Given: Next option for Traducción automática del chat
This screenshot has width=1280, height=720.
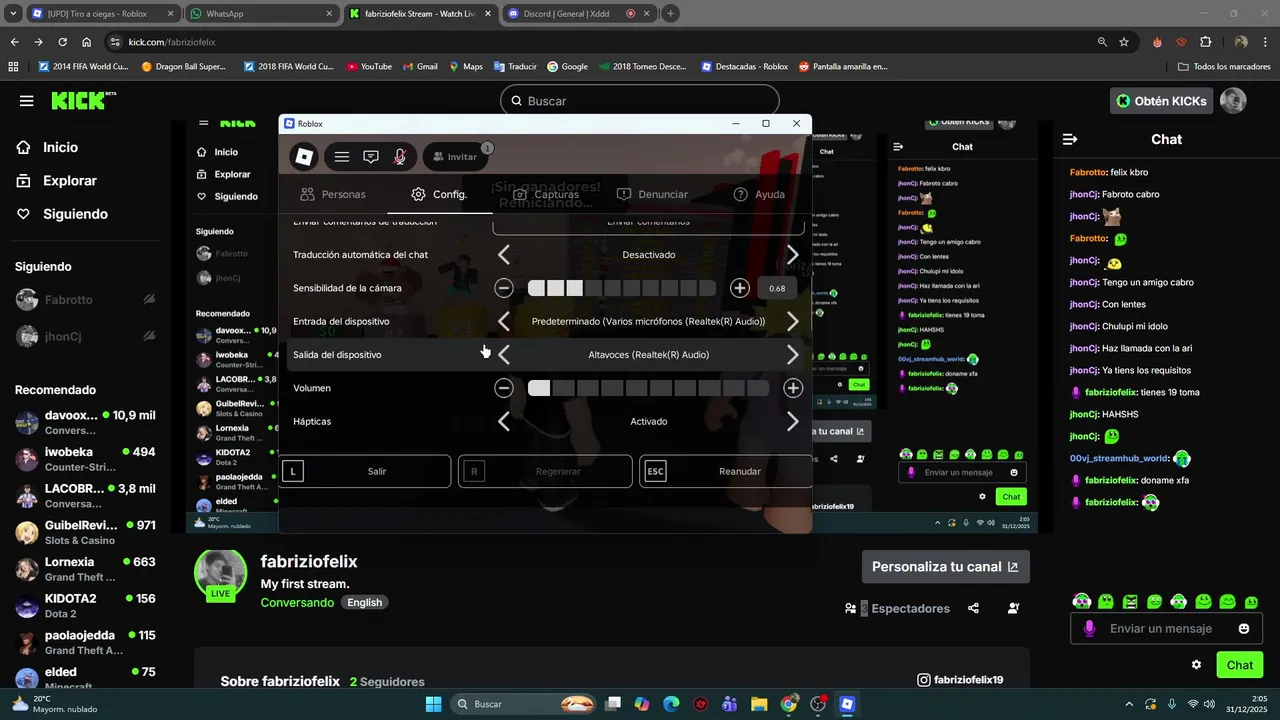Looking at the screenshot, I should pyautogui.click(x=793, y=255).
